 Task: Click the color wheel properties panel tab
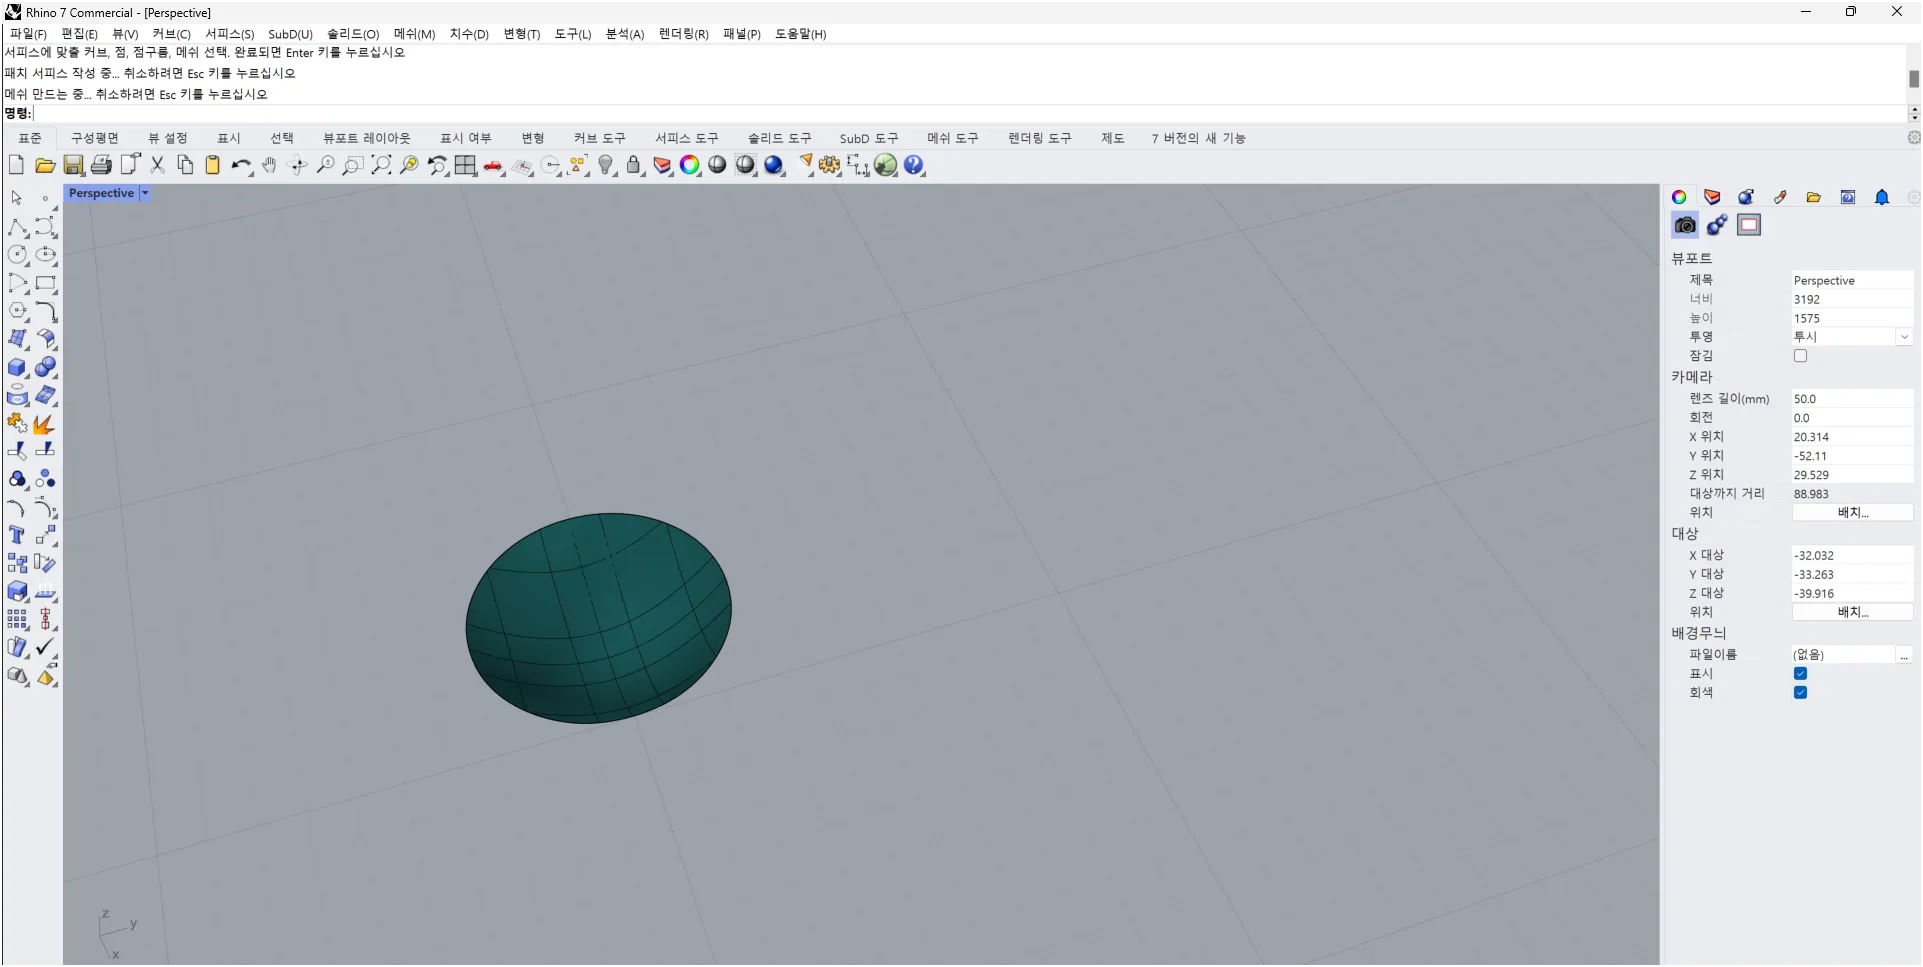[1679, 197]
